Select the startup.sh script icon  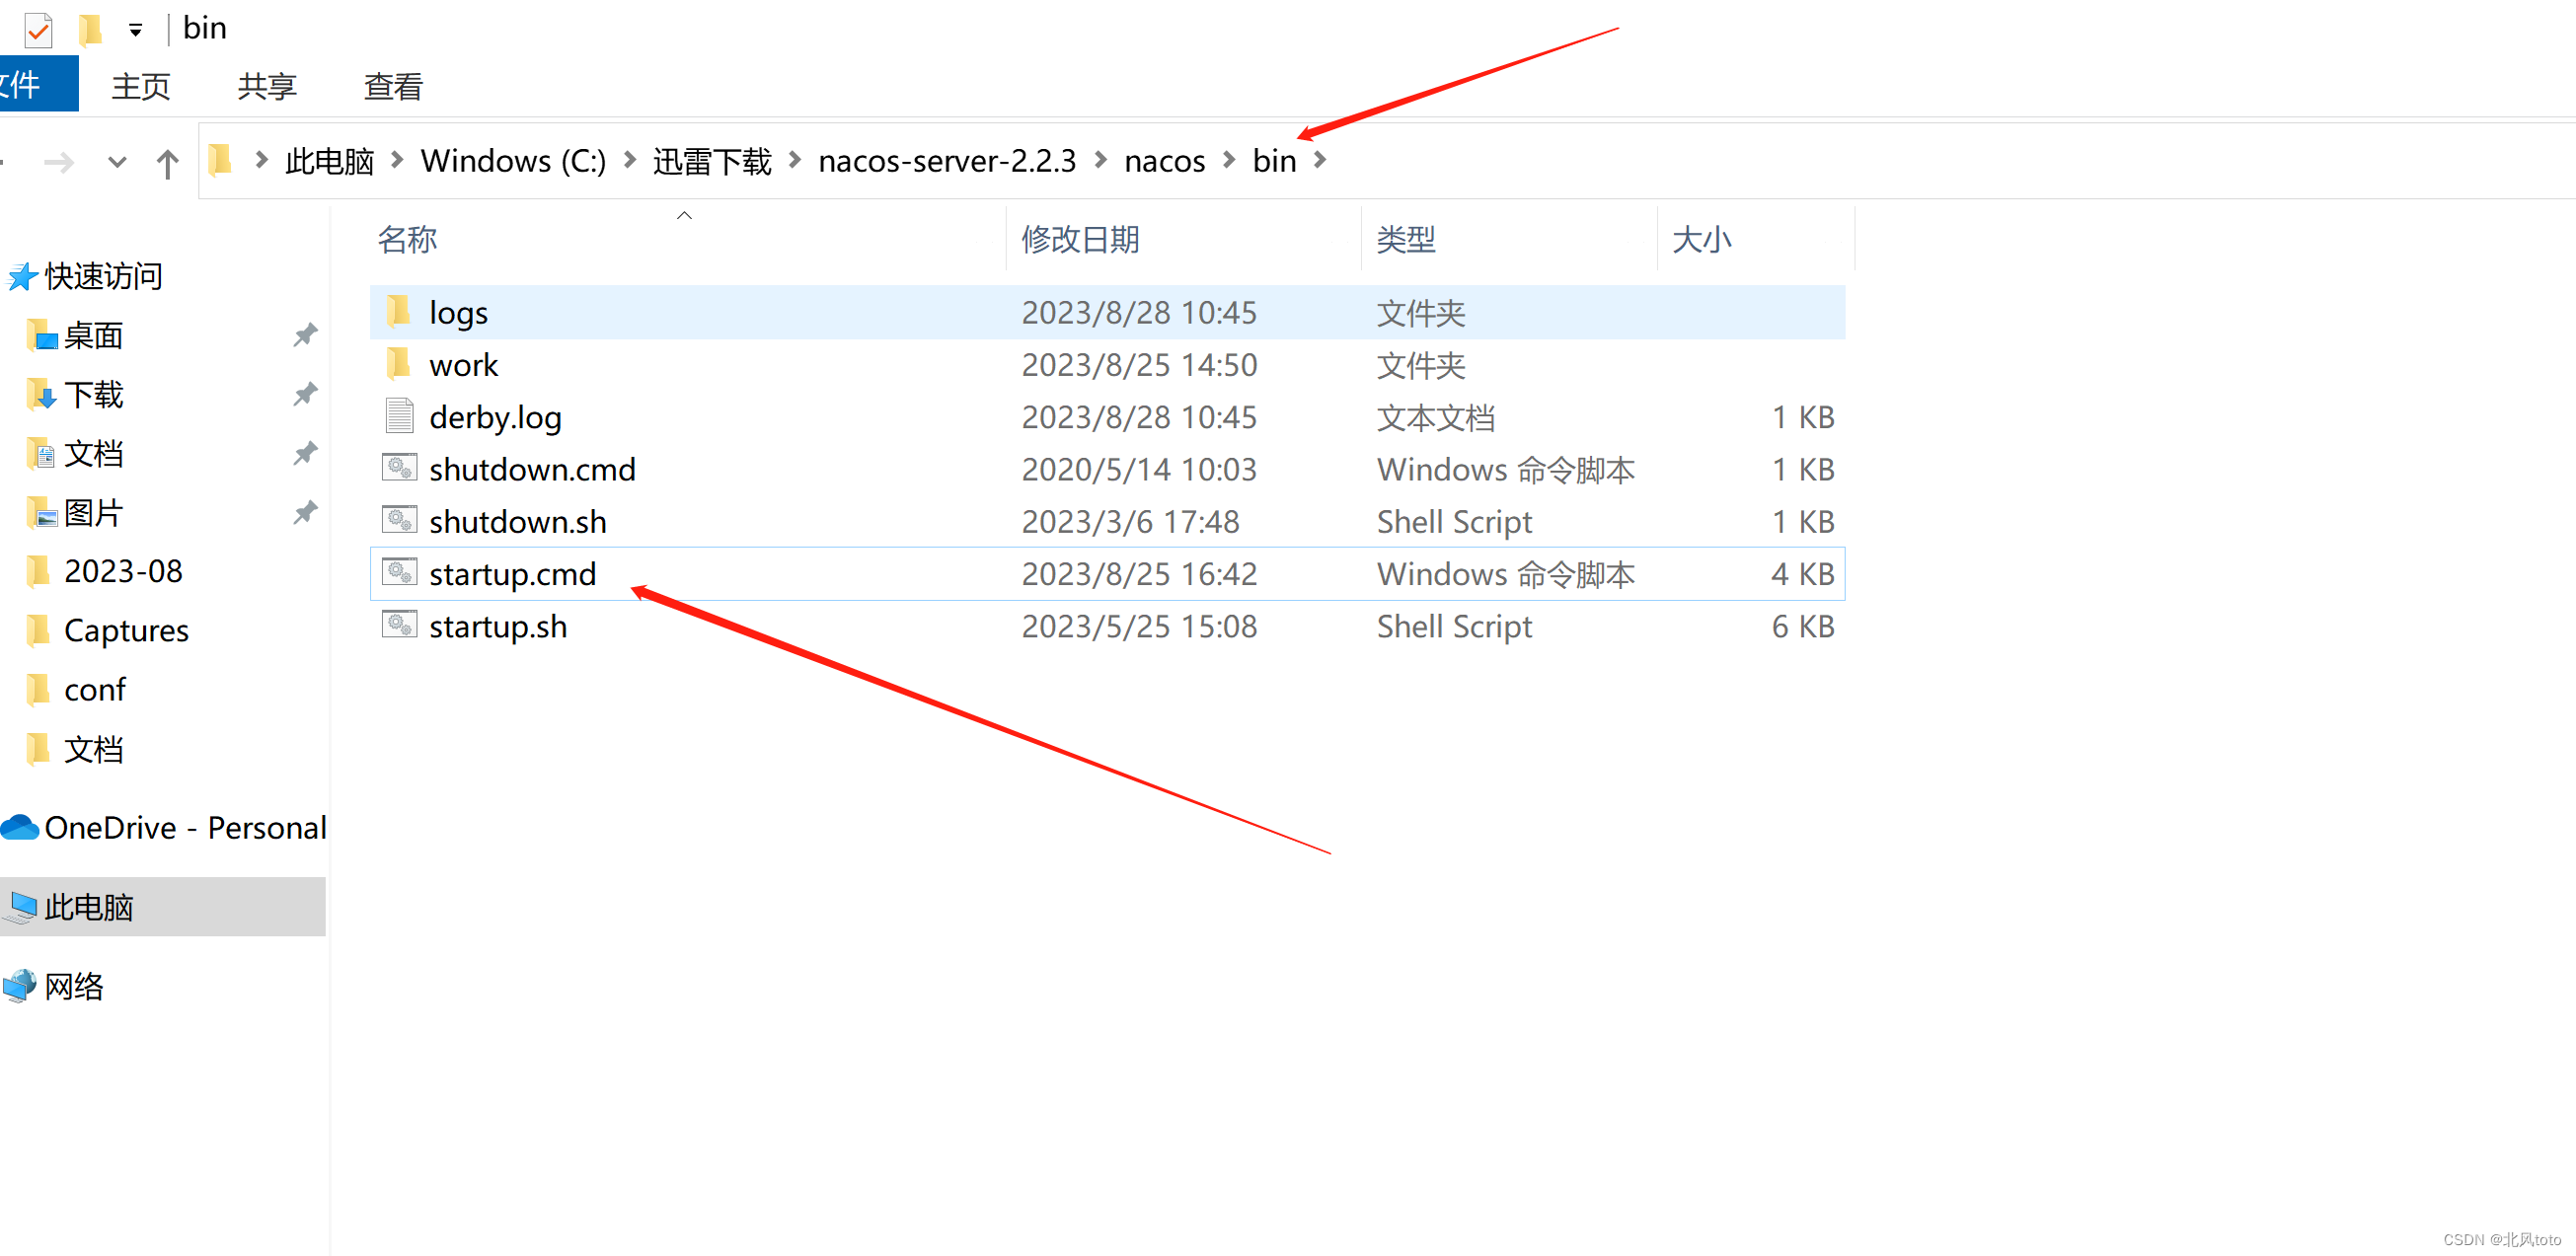coord(399,624)
